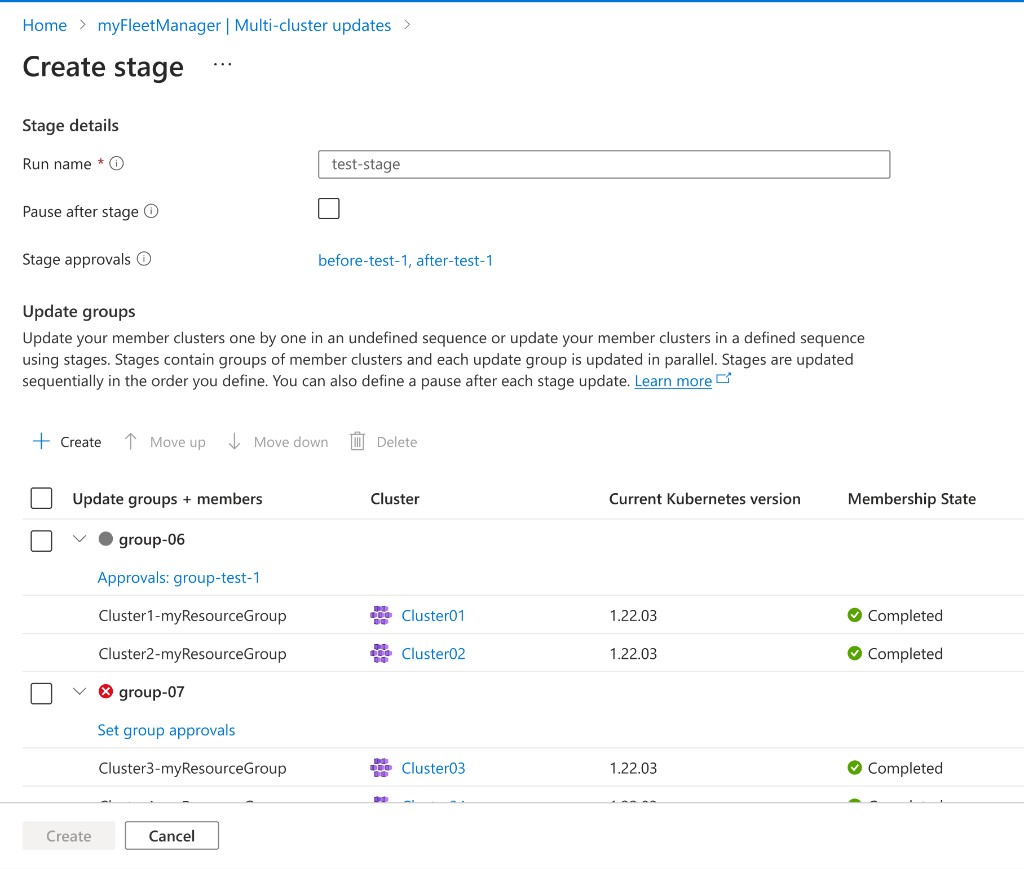Click the Cluster03 Kubernetes icon
The width and height of the screenshot is (1024, 869).
(x=381, y=767)
